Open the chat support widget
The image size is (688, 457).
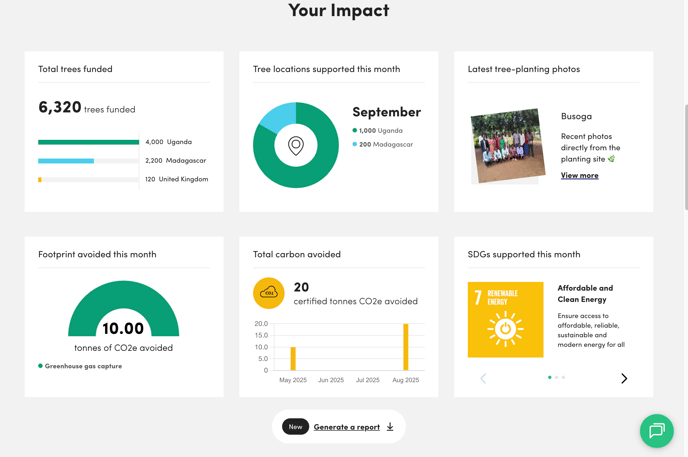657,430
